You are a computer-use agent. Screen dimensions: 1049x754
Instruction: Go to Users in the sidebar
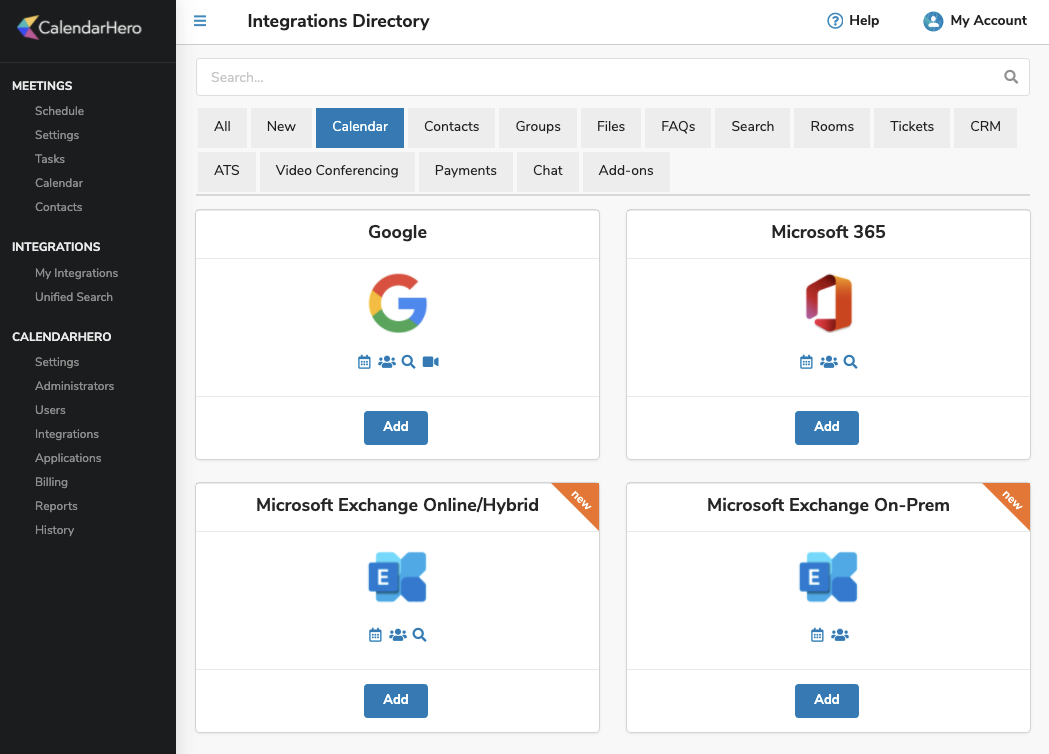point(50,410)
